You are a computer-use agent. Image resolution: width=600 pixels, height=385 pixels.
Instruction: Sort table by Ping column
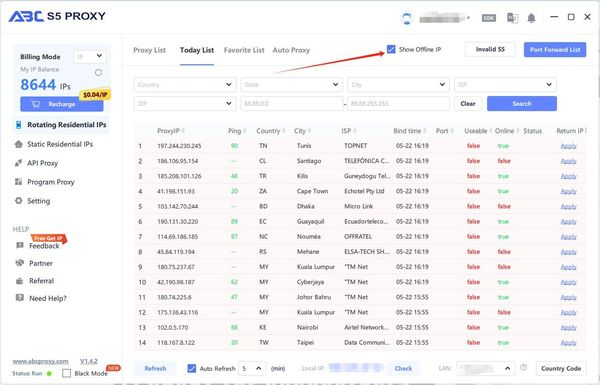(x=245, y=131)
